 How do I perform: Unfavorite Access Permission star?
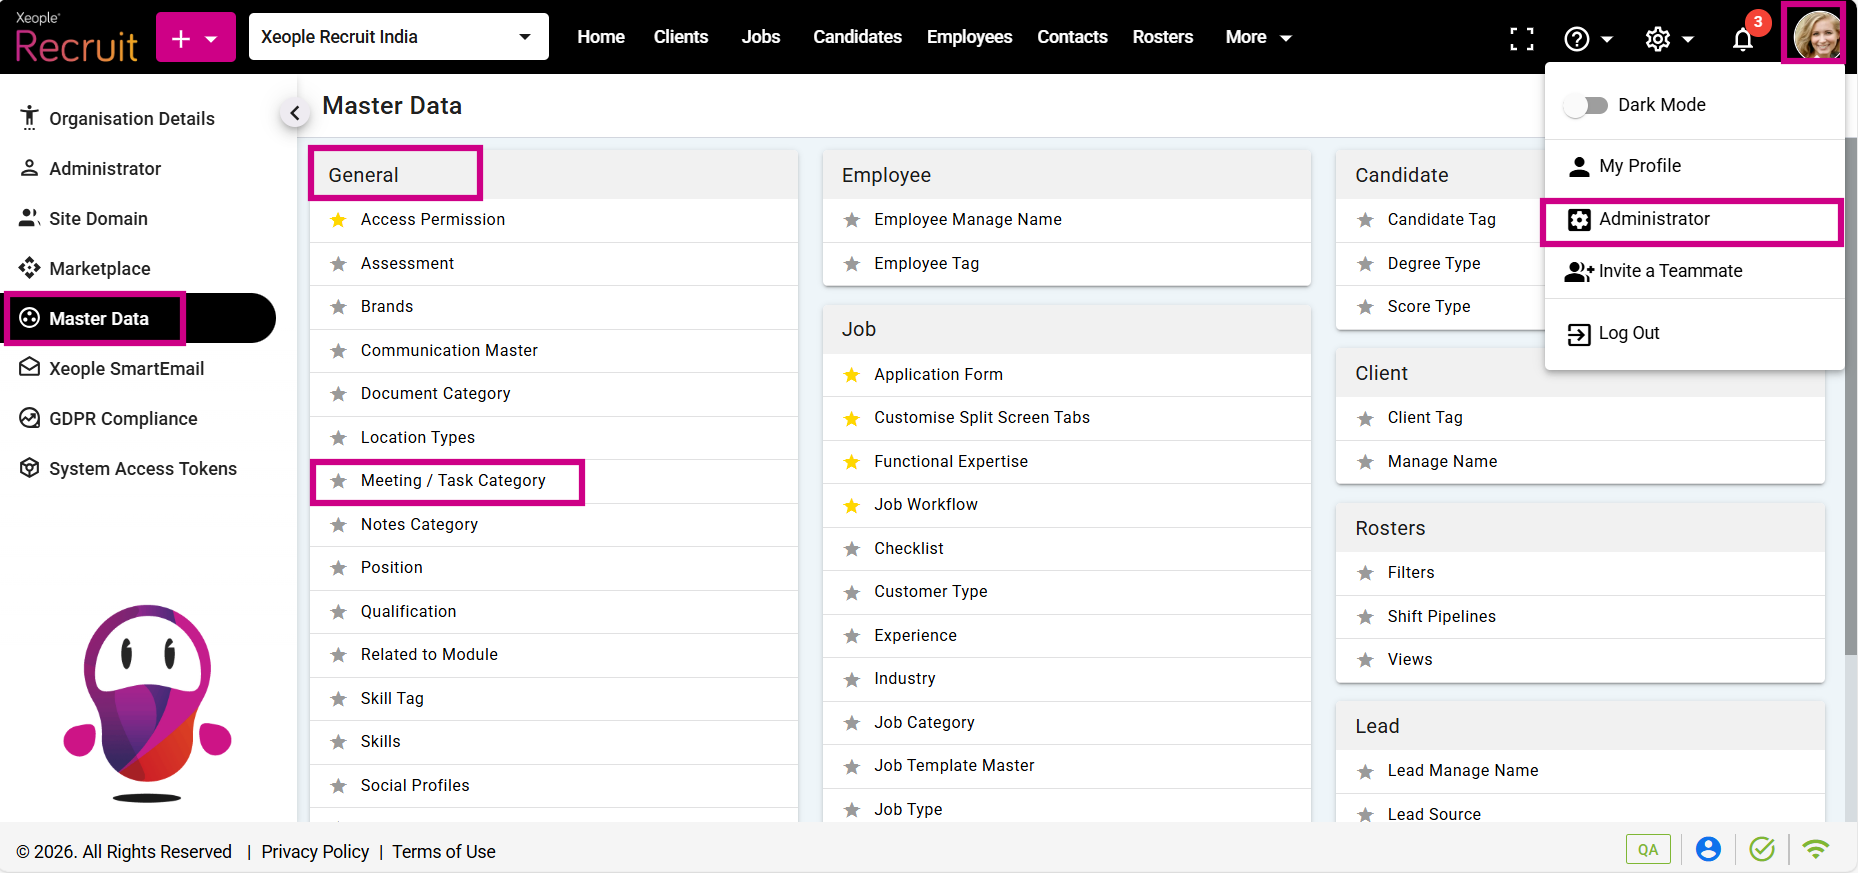click(x=339, y=220)
